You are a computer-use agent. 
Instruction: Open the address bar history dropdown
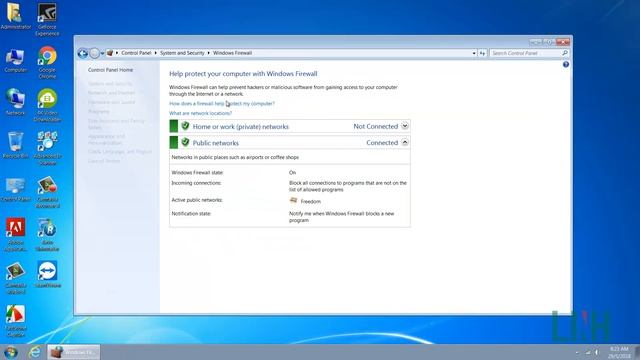[474, 53]
